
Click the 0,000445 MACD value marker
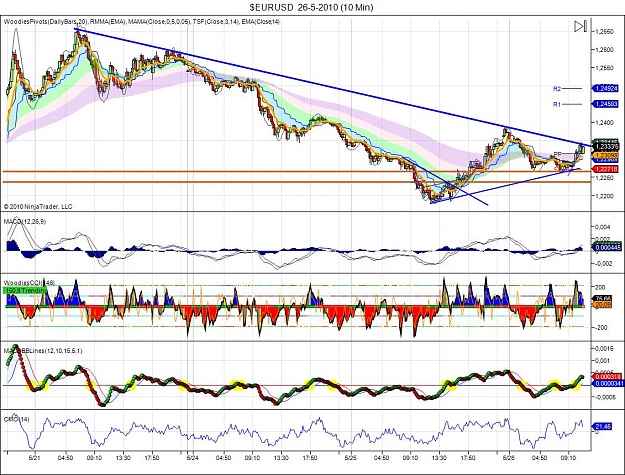(x=607, y=248)
